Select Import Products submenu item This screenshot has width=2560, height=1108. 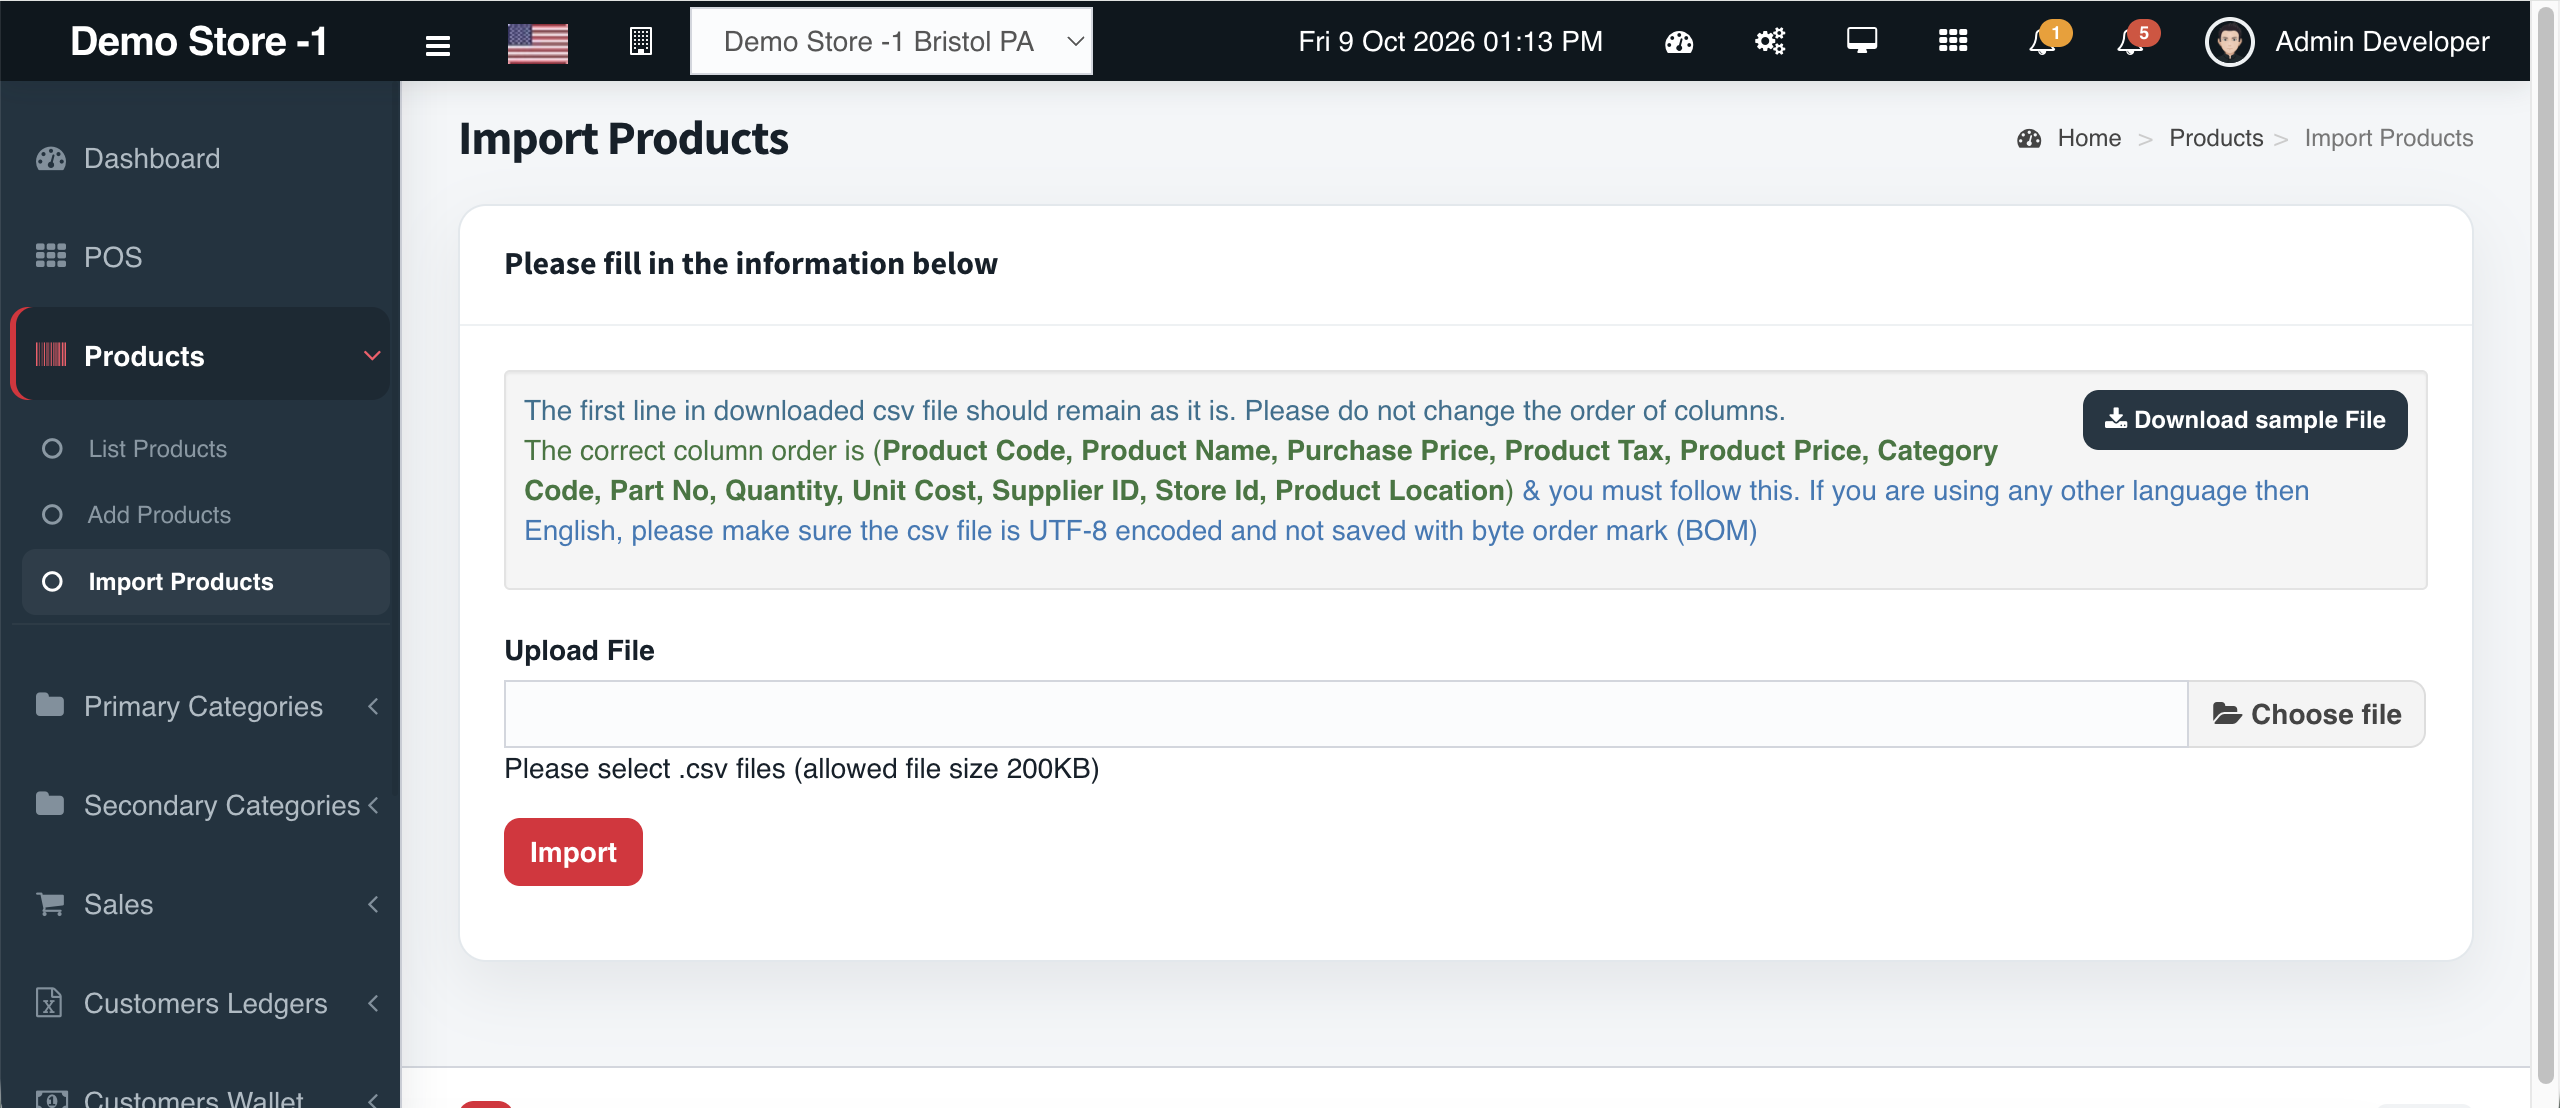point(205,582)
